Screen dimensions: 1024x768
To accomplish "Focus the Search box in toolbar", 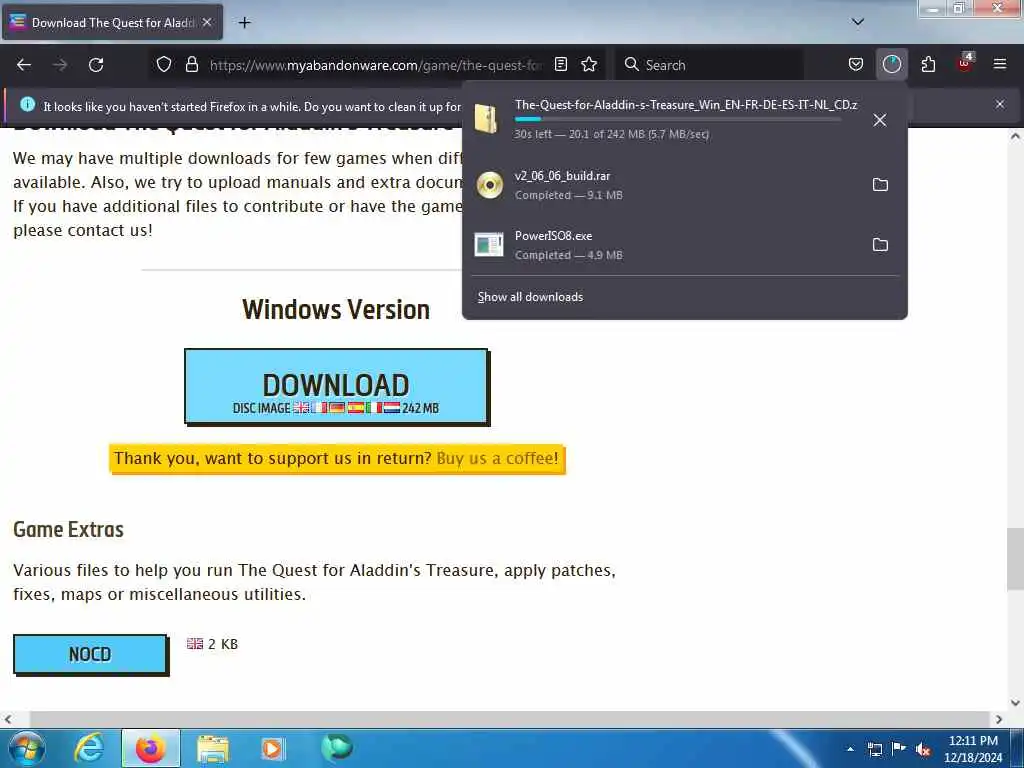I will click(709, 65).
